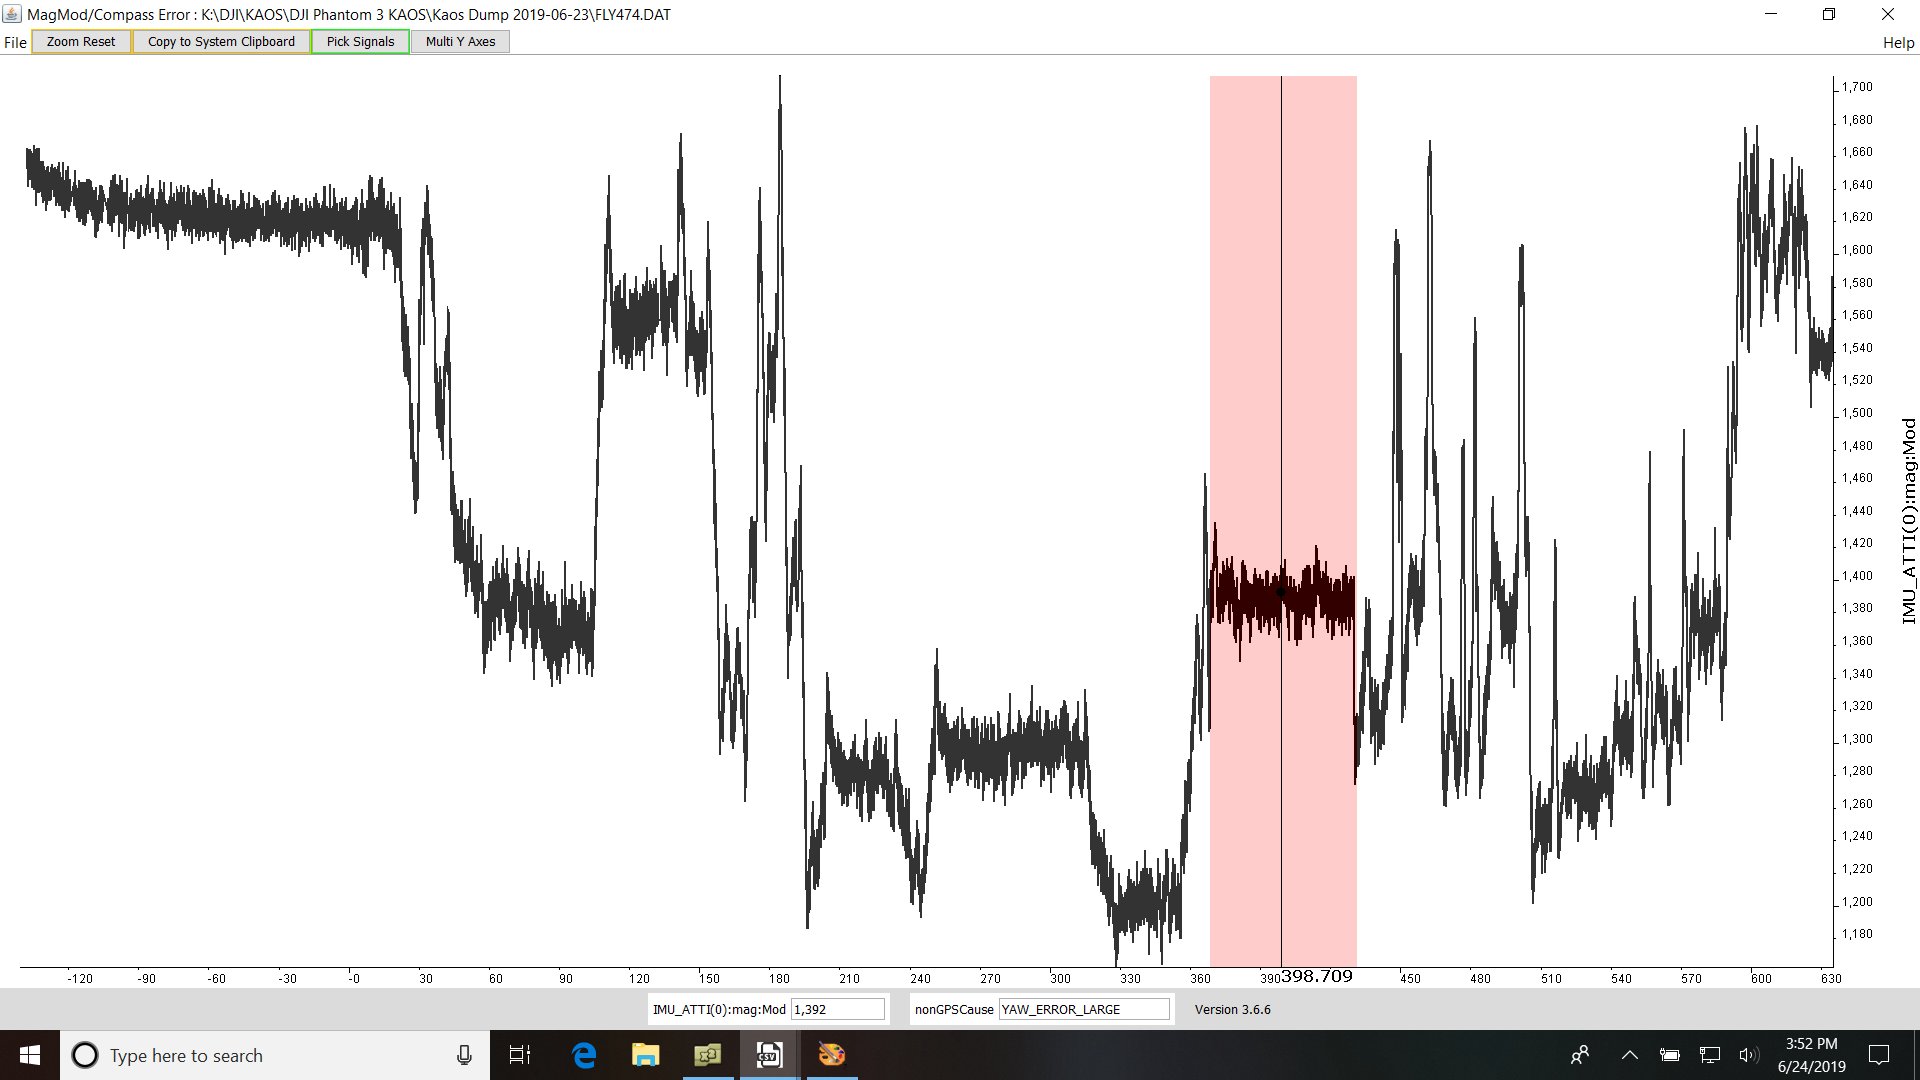1920x1080 pixels.
Task: Click the 1,400 Y-axis tick label
Action: point(1857,576)
